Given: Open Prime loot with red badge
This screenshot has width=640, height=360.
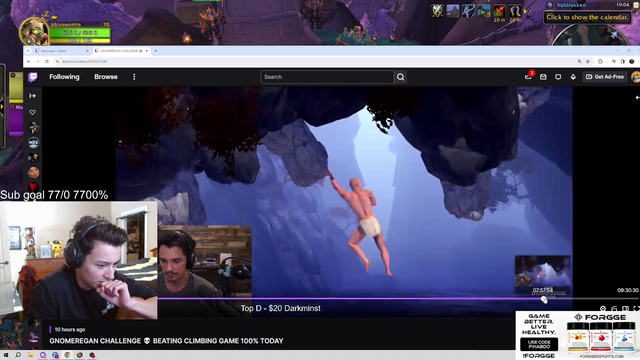Looking at the screenshot, I should [529, 76].
